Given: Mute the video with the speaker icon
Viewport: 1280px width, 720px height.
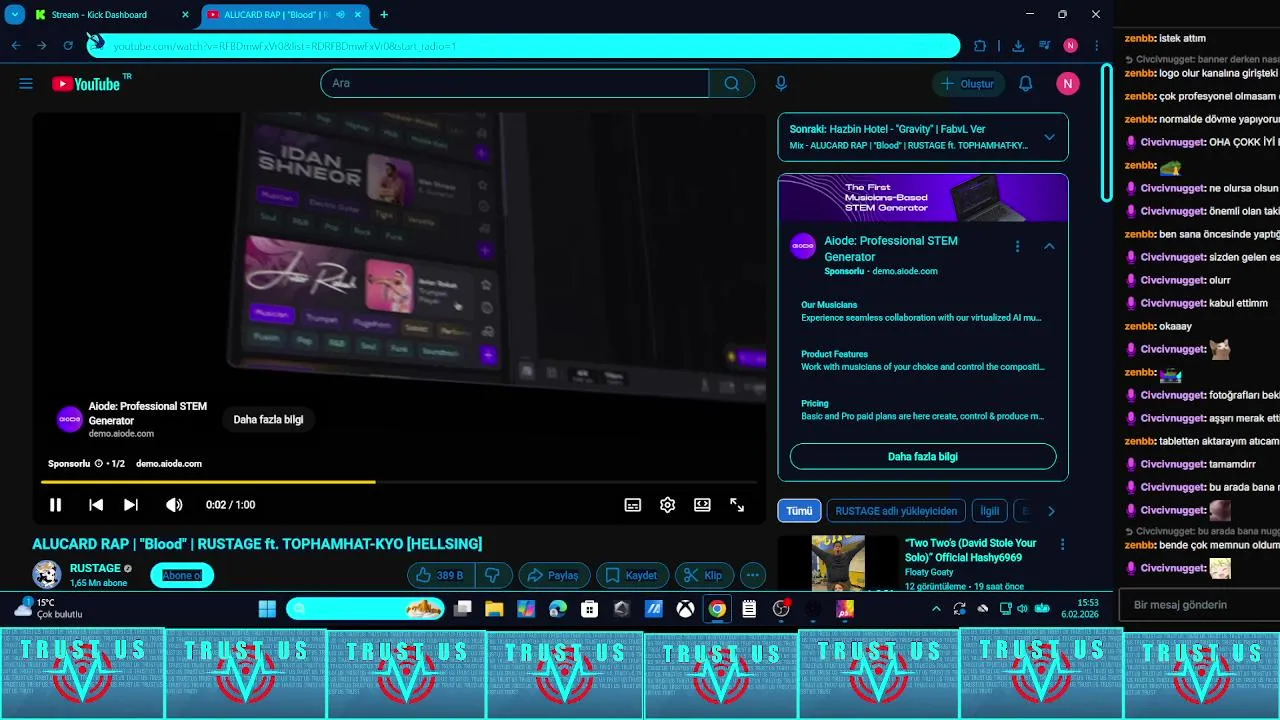Looking at the screenshot, I should tap(174, 505).
